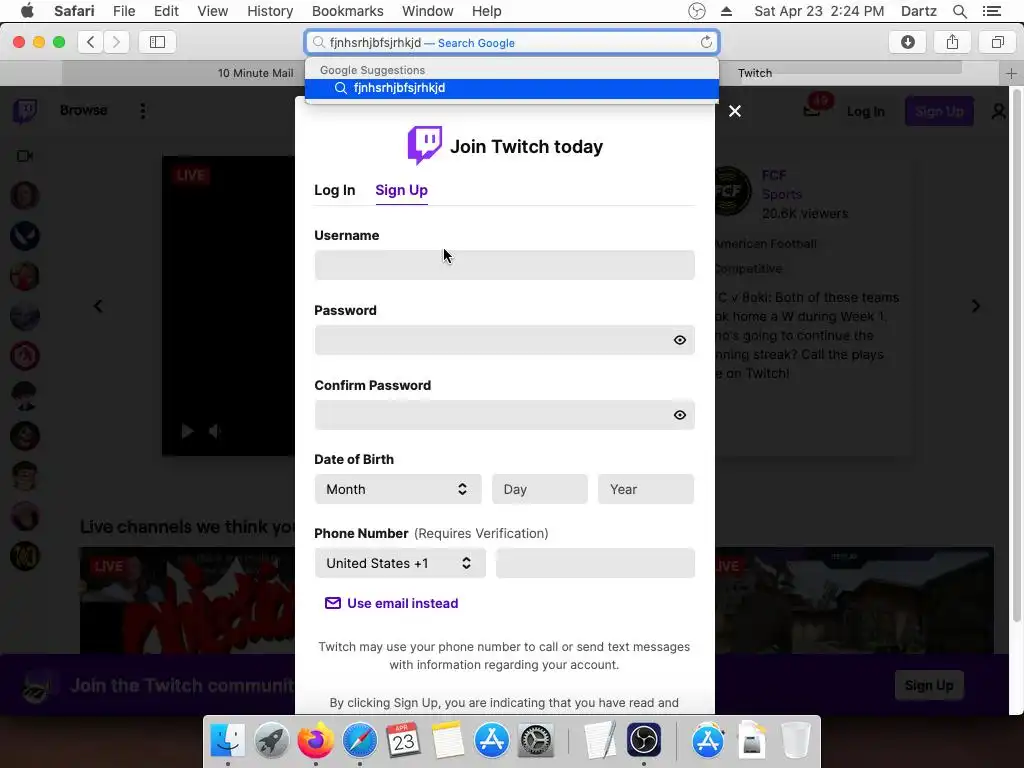Viewport: 1024px width, 768px height.
Task: Open System Preferences in the Dock
Action: [536, 741]
